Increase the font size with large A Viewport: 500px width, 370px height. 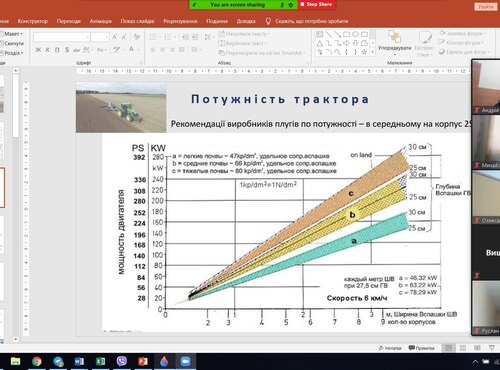point(115,37)
